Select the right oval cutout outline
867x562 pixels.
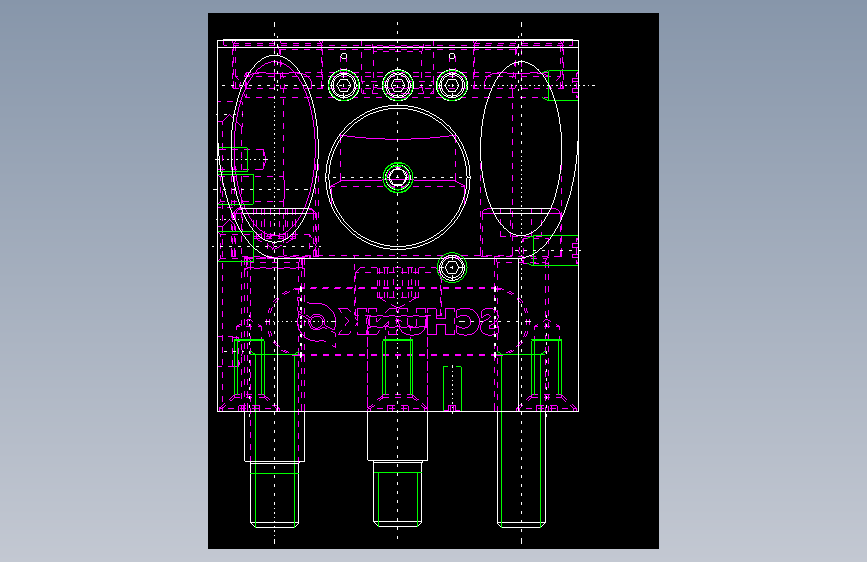(x=521, y=148)
